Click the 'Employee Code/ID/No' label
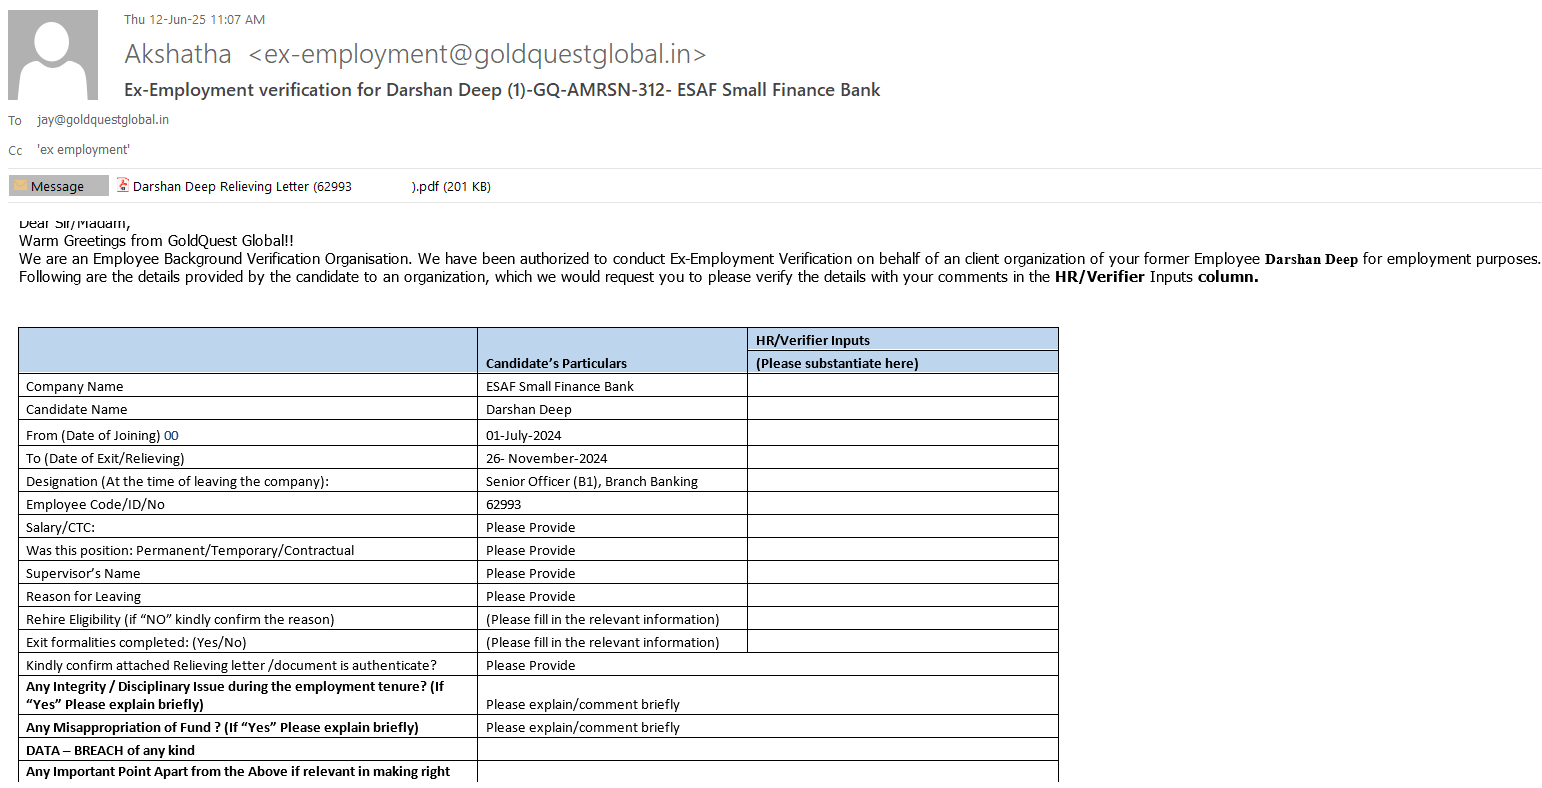 point(95,504)
